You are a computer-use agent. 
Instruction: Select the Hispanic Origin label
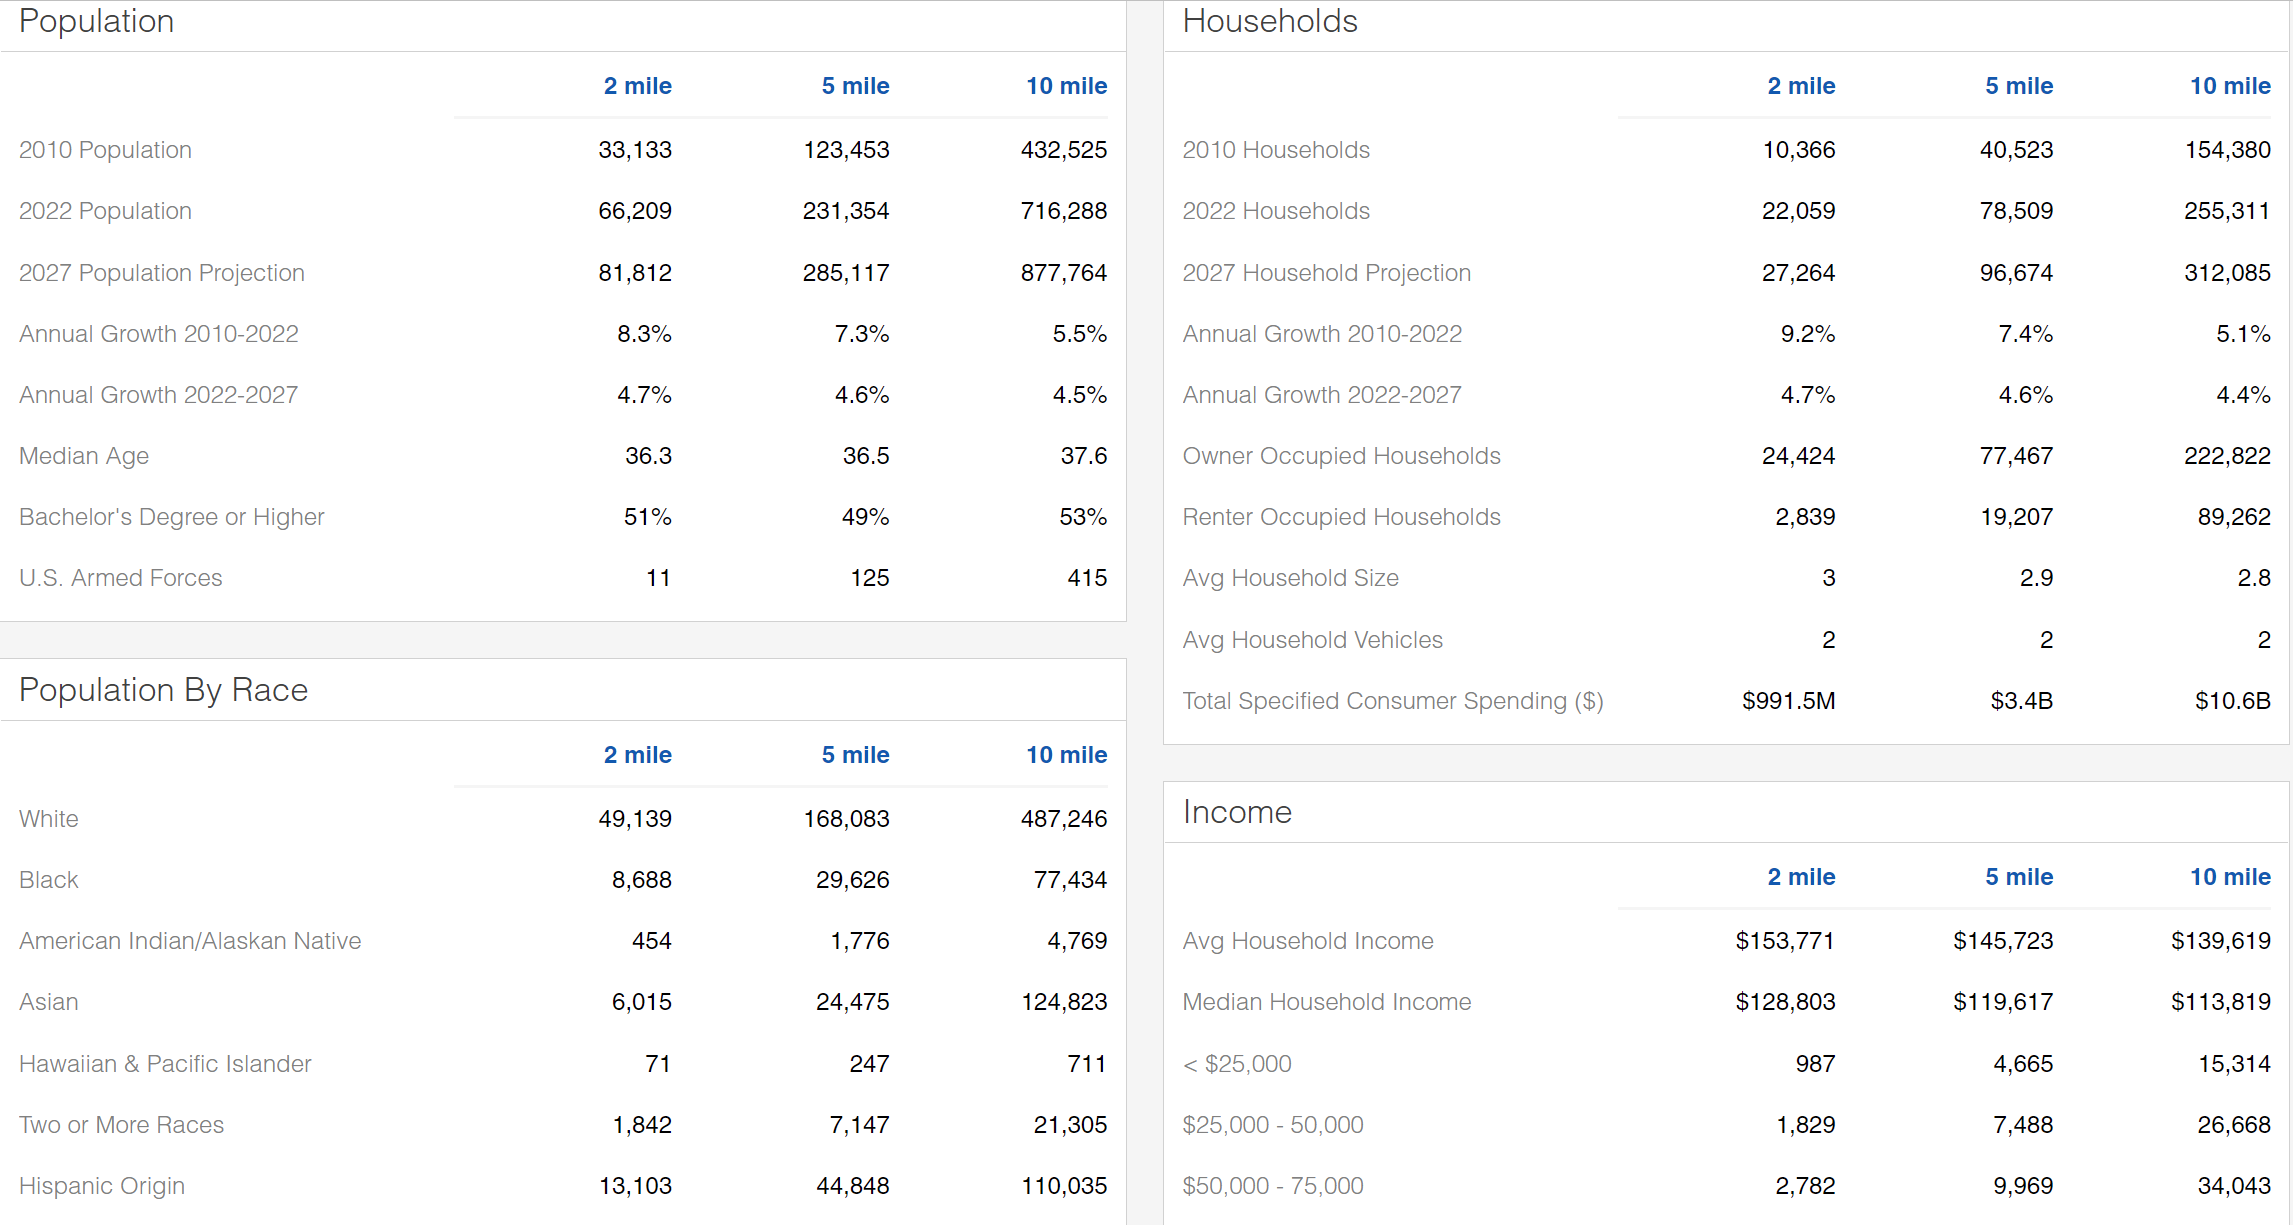coord(102,1186)
